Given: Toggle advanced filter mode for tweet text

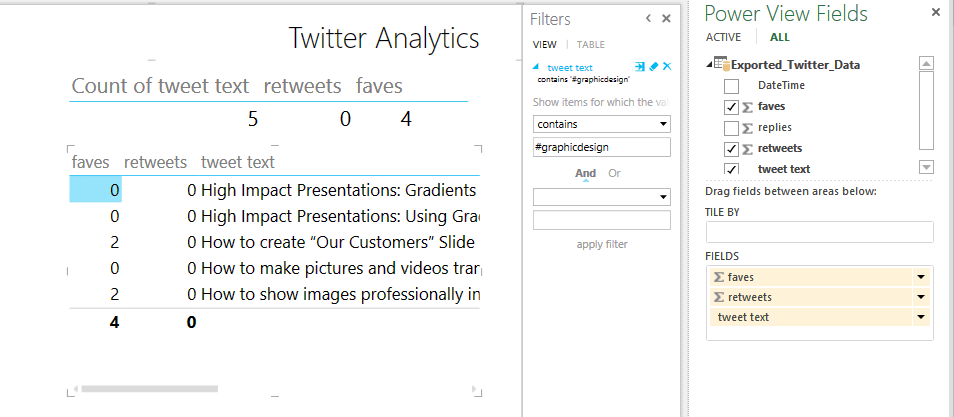Looking at the screenshot, I should tap(639, 66).
